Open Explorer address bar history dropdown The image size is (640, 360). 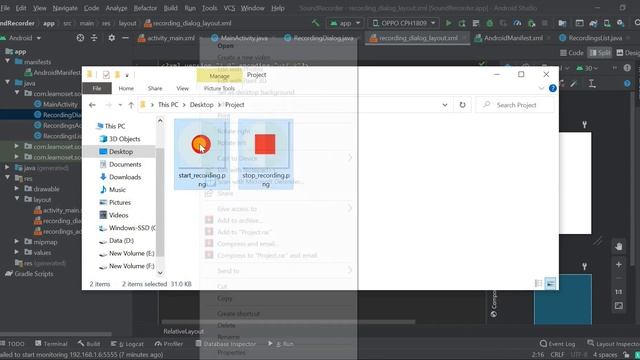click(x=444, y=105)
